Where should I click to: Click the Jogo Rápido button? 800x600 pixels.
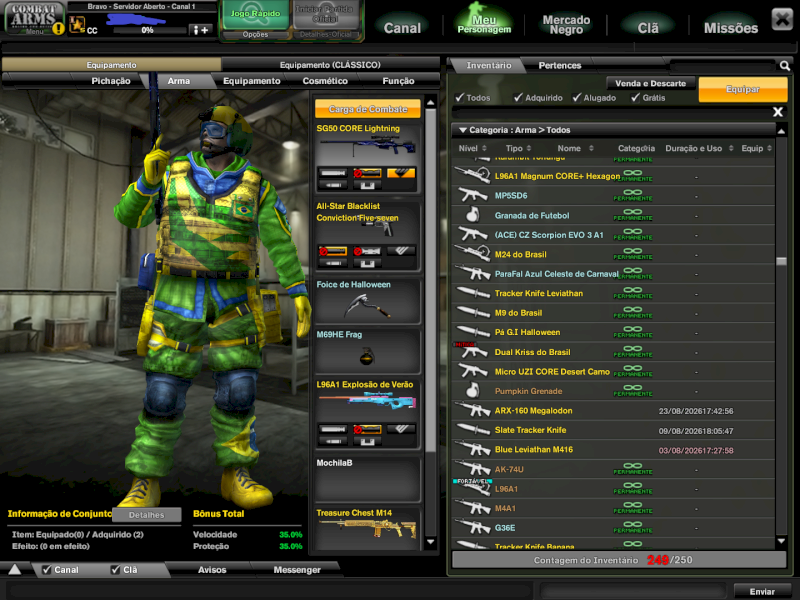(255, 15)
